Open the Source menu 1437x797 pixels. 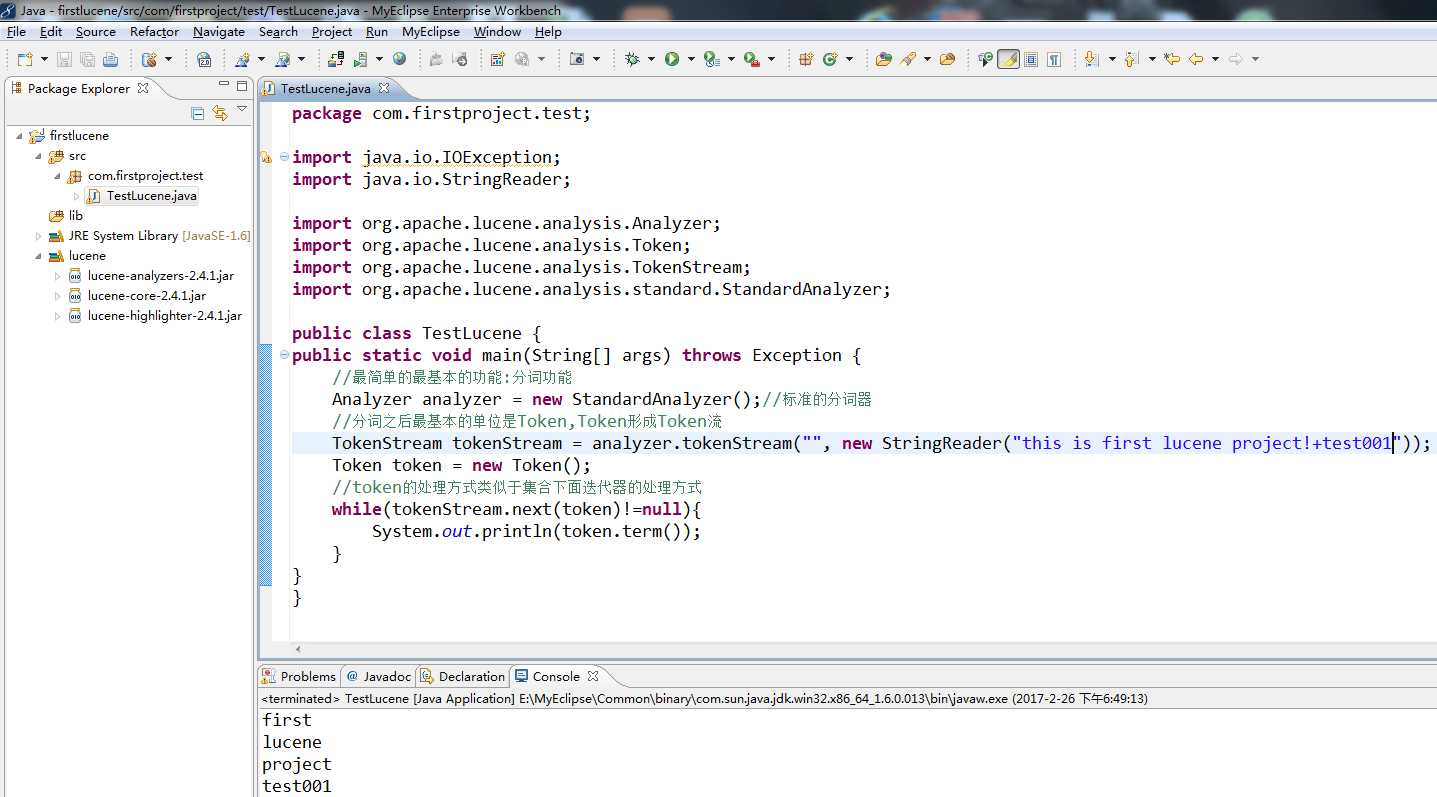tap(96, 31)
